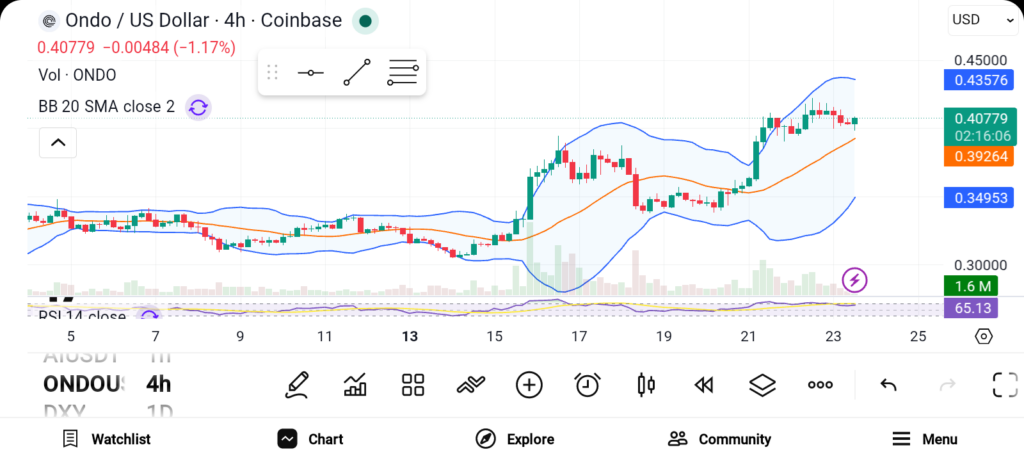Collapse the indicator legend chevron
The image size is (1024, 461).
[x=58, y=142]
